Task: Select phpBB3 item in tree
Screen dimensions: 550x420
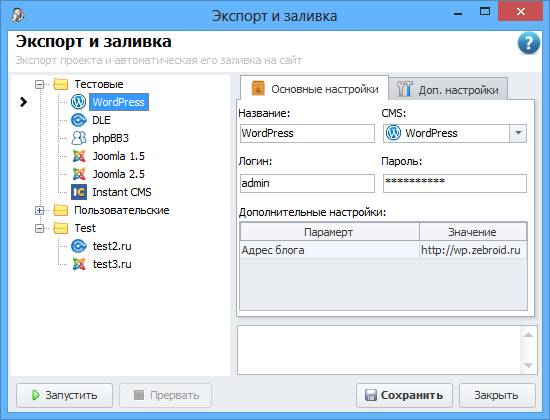Action: [x=110, y=138]
